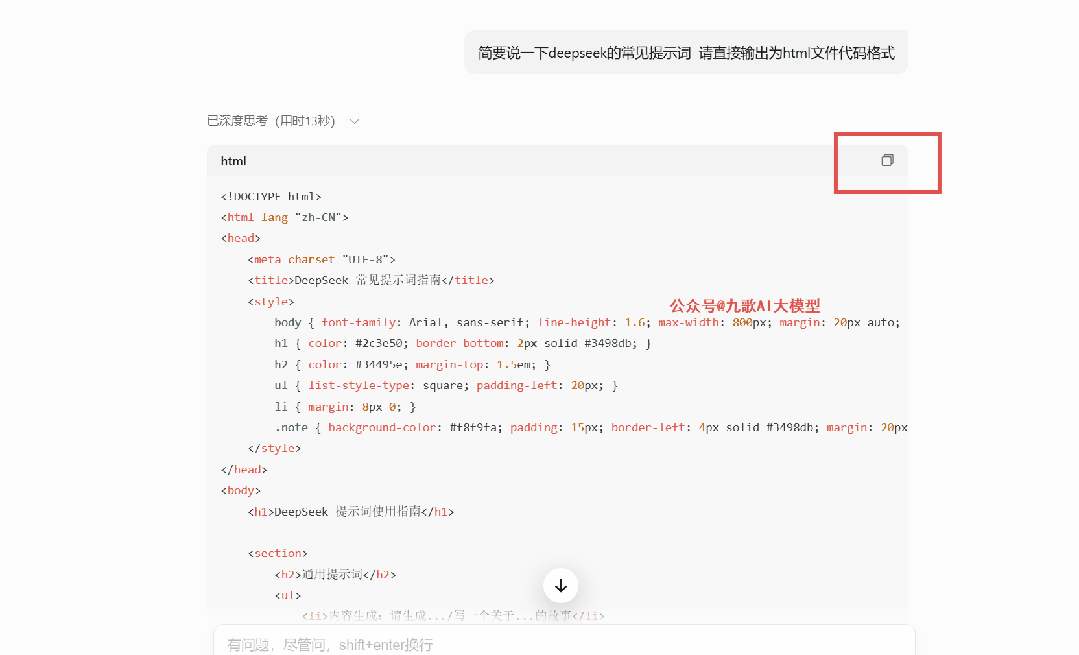
Task: Click the red-highlighted copy button area
Action: tap(886, 162)
